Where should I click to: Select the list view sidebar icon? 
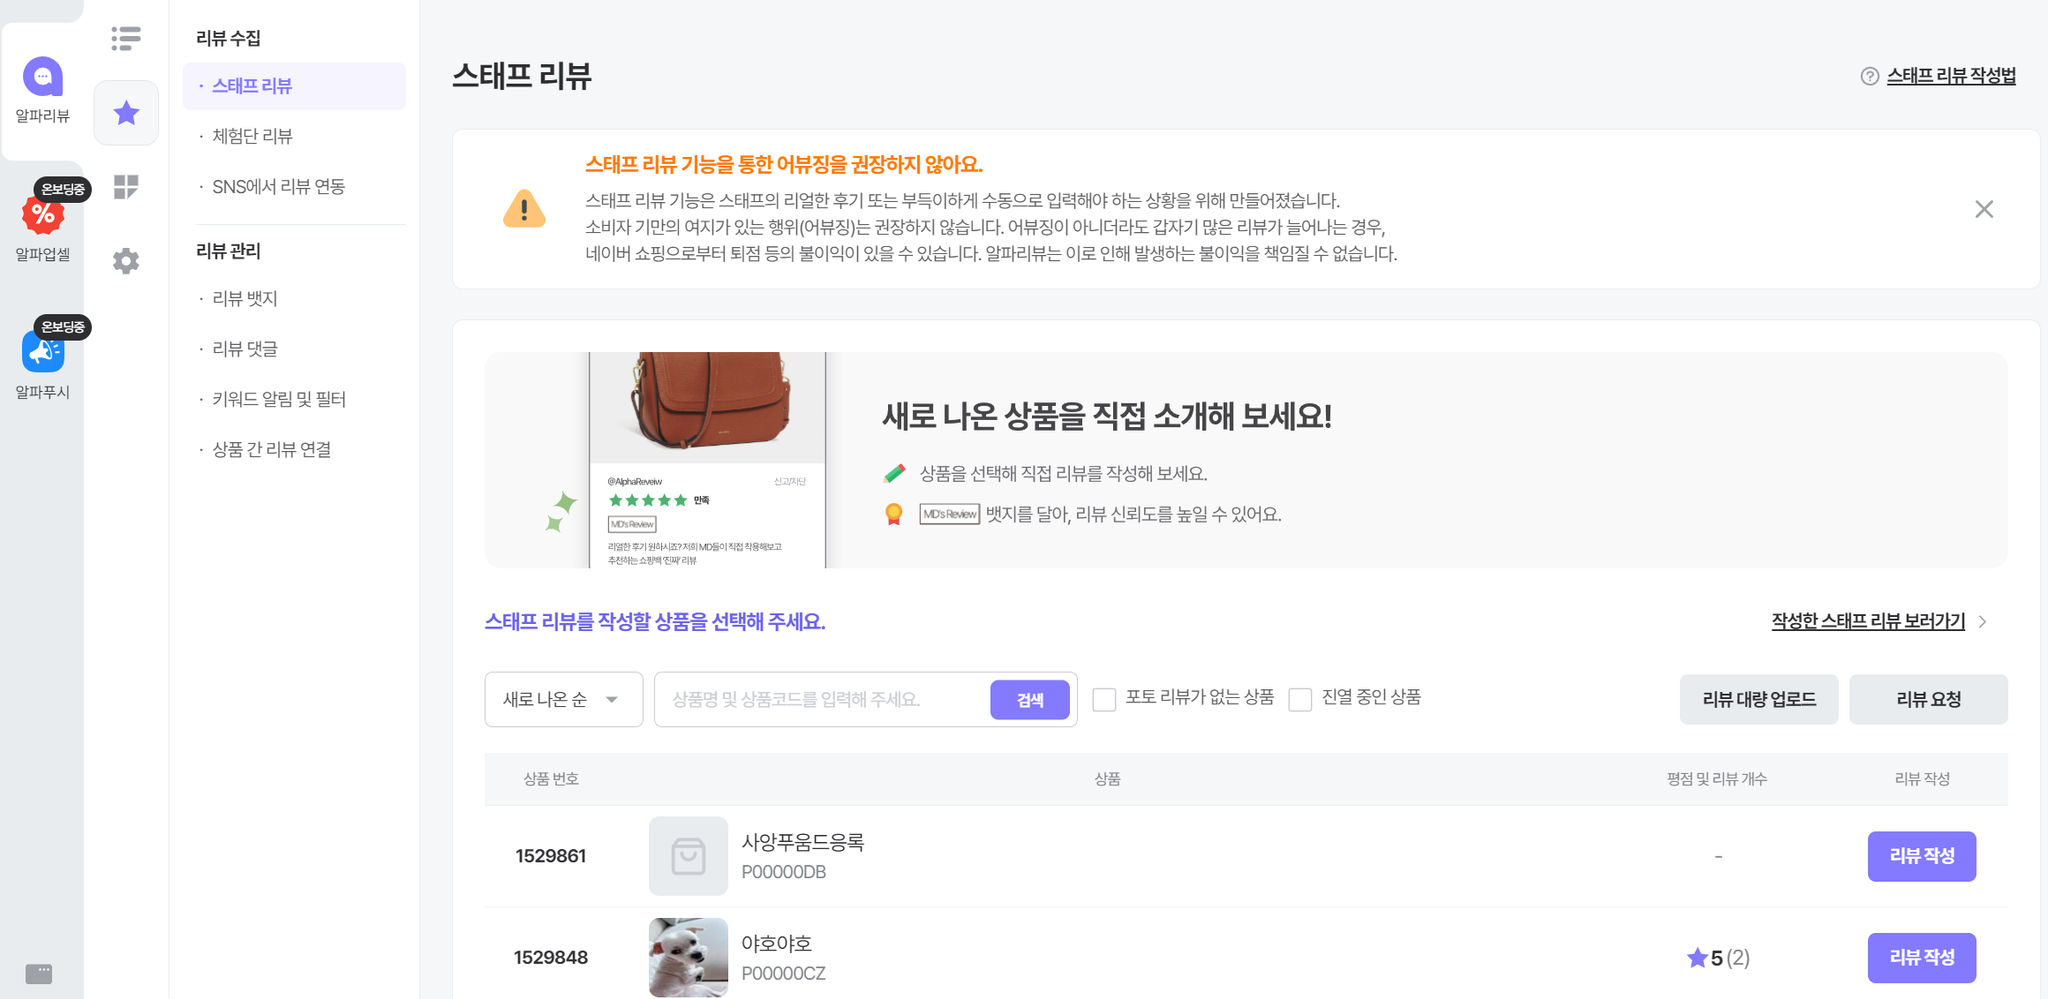[126, 38]
